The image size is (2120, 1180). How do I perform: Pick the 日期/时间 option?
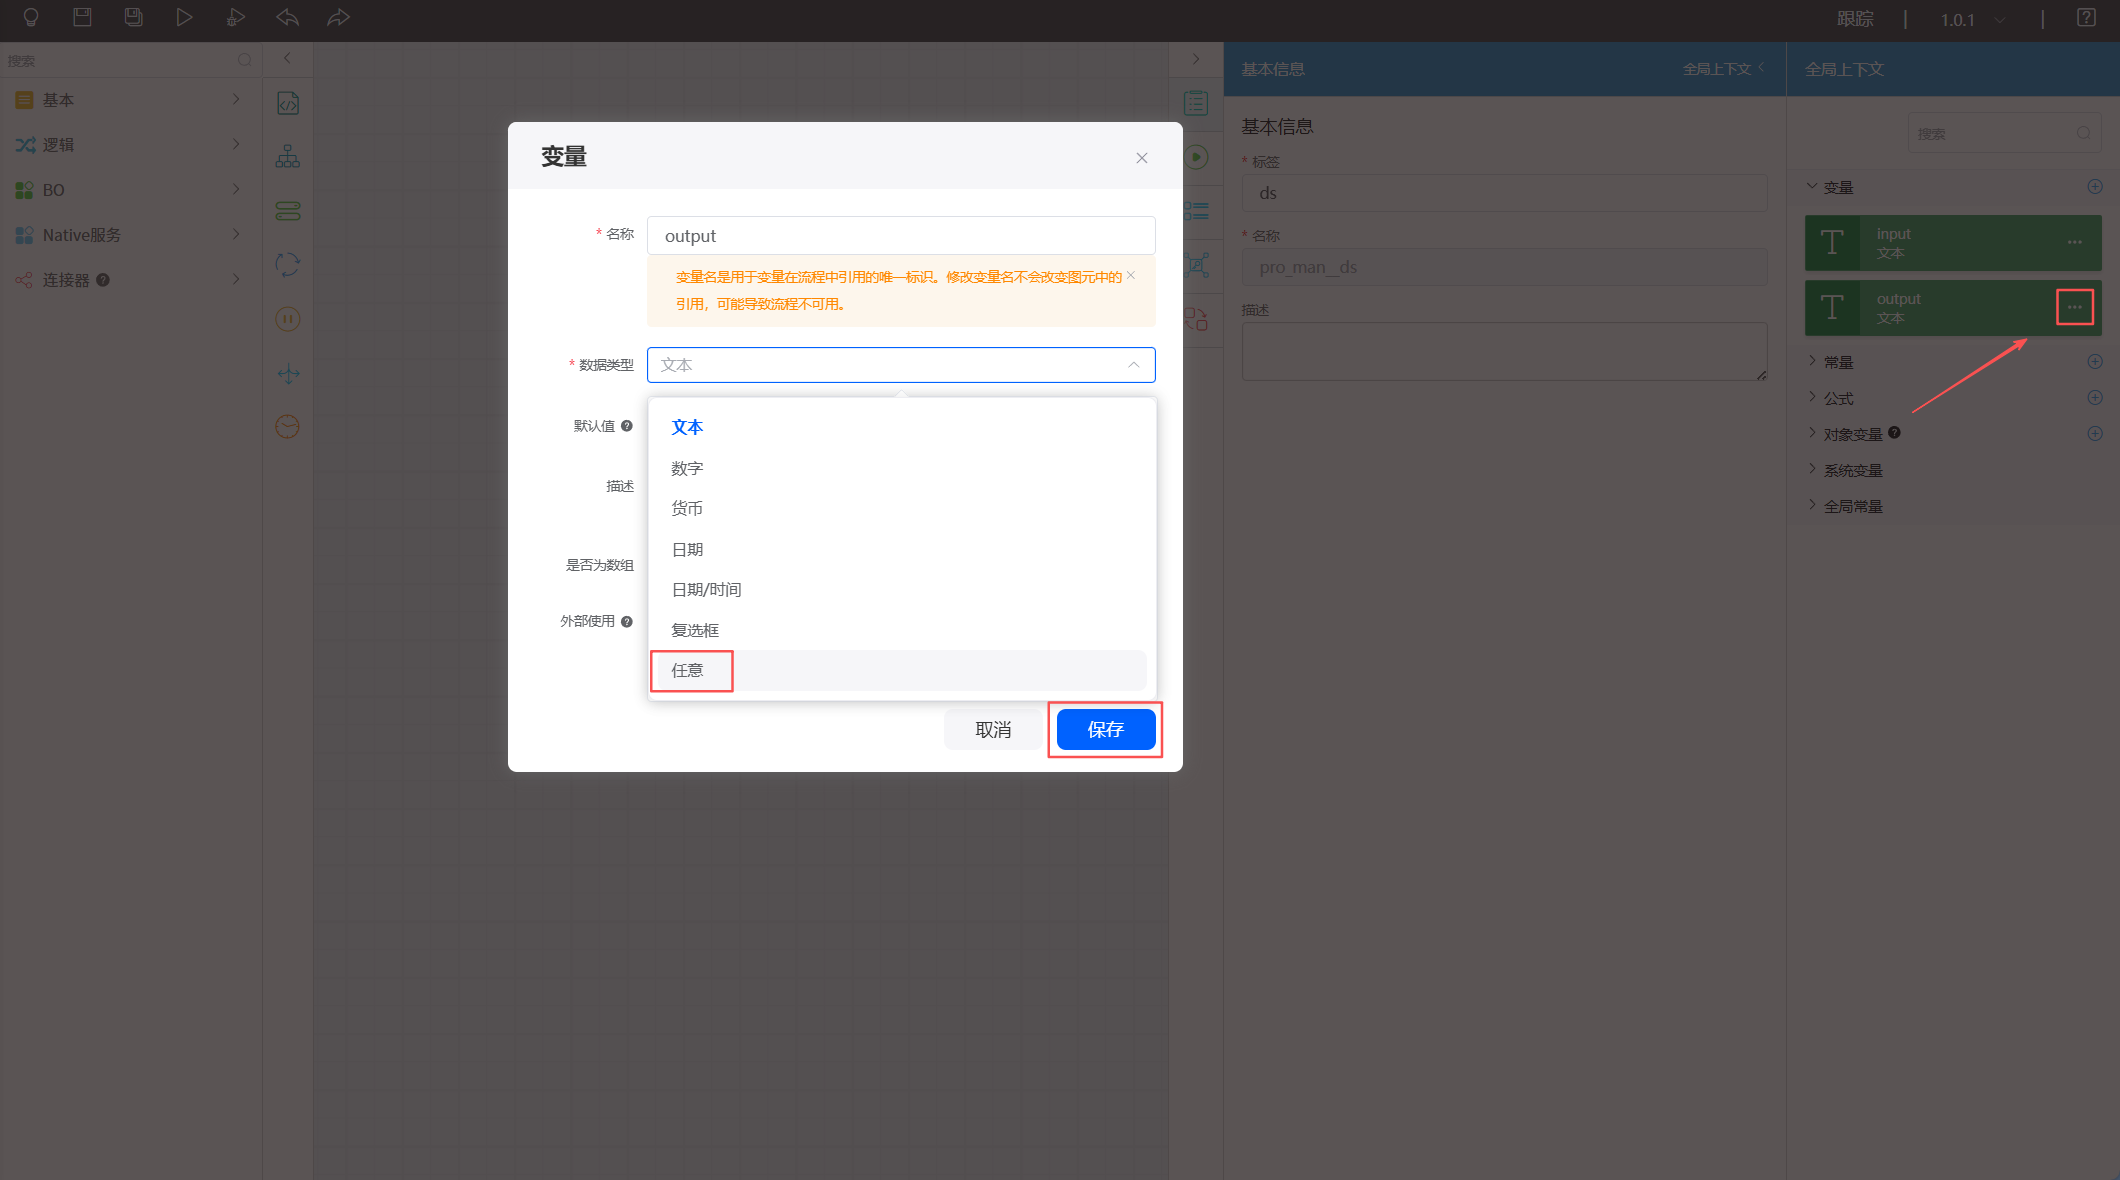[x=706, y=589]
